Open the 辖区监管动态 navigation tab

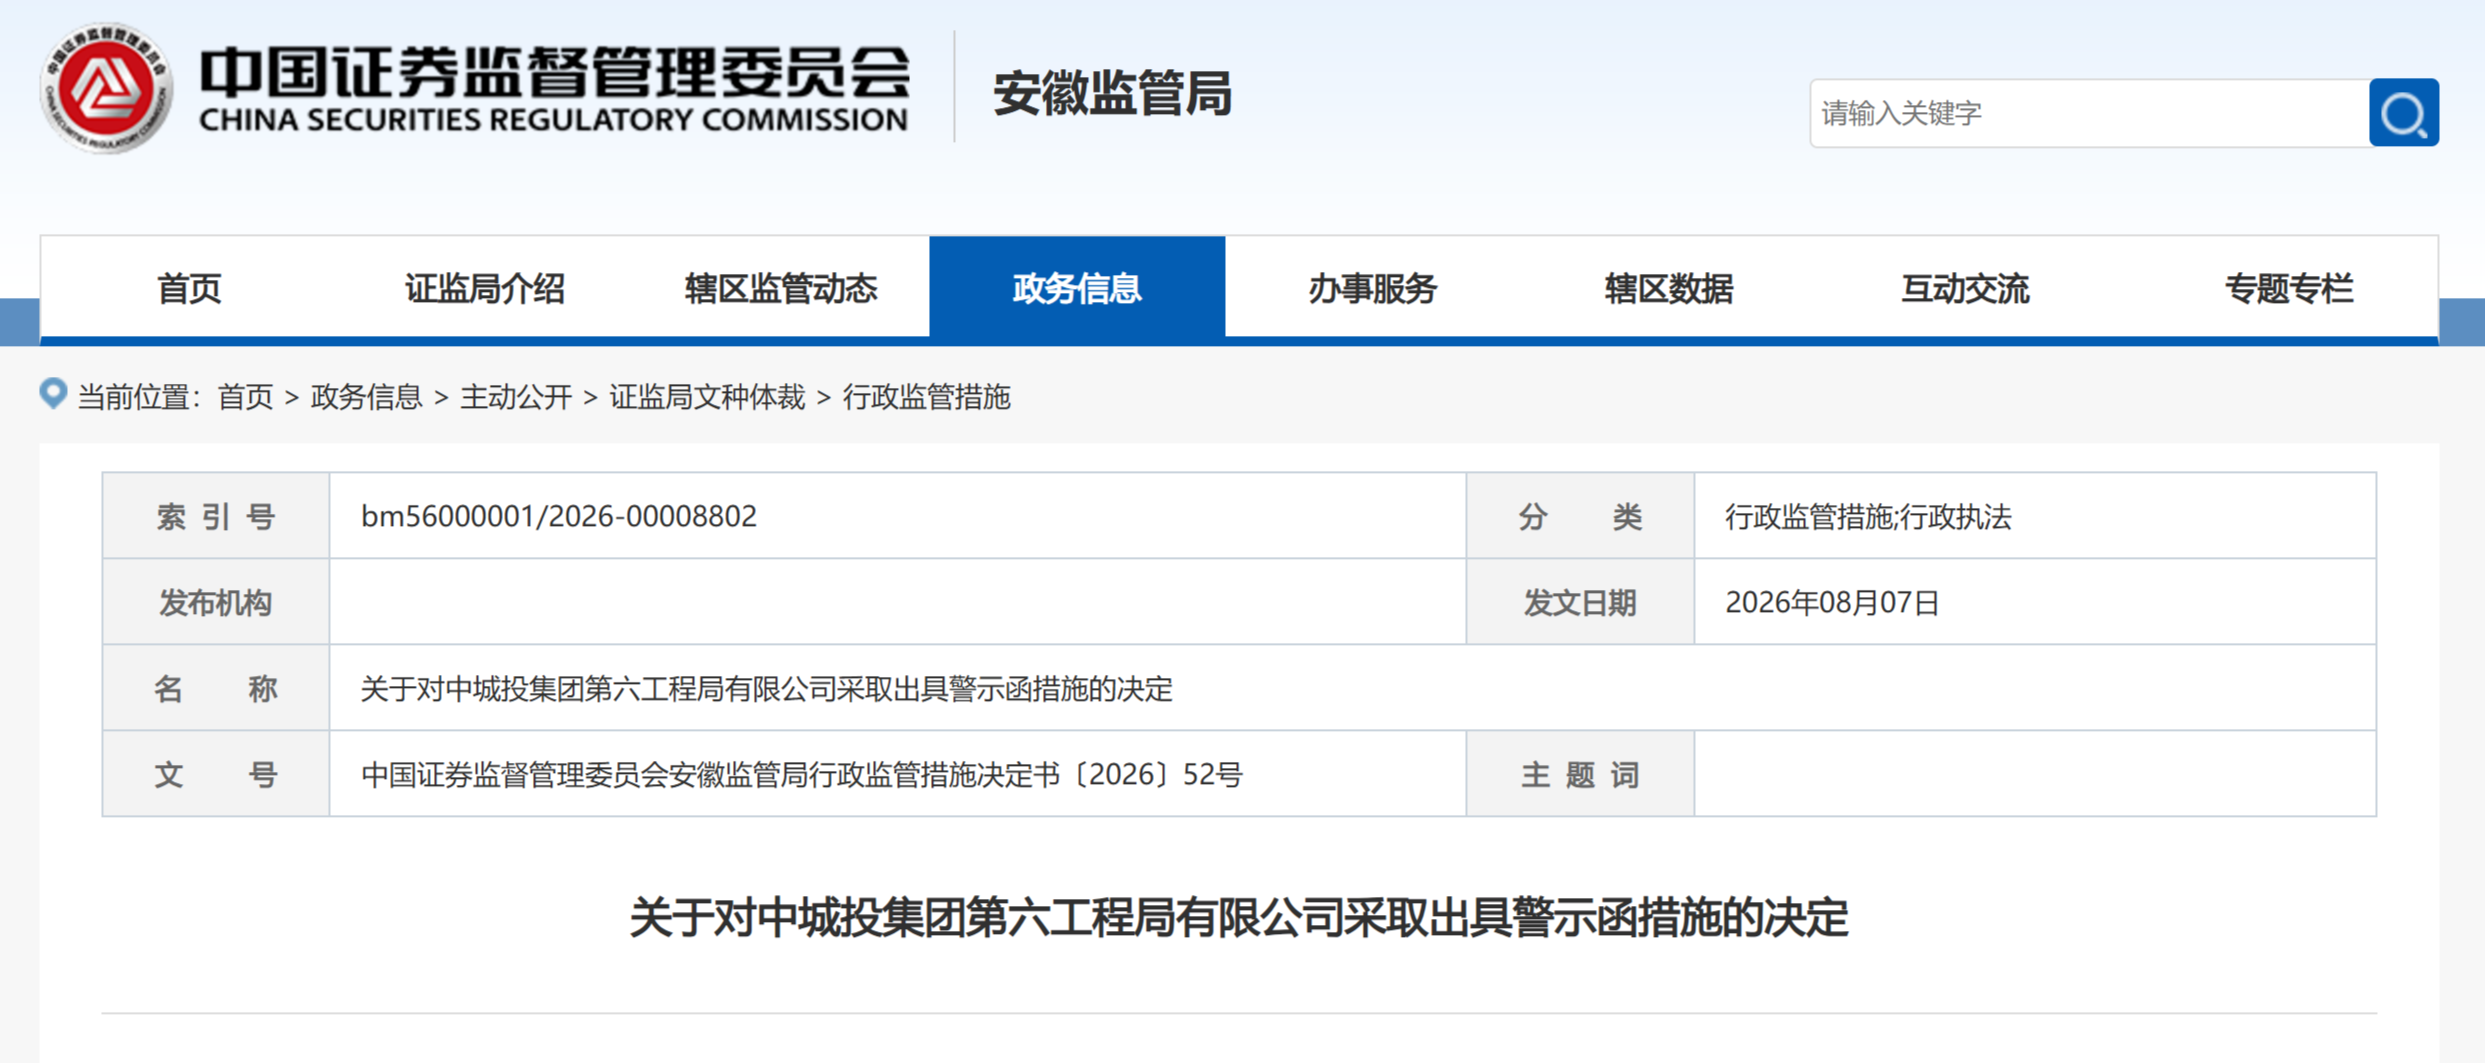781,289
